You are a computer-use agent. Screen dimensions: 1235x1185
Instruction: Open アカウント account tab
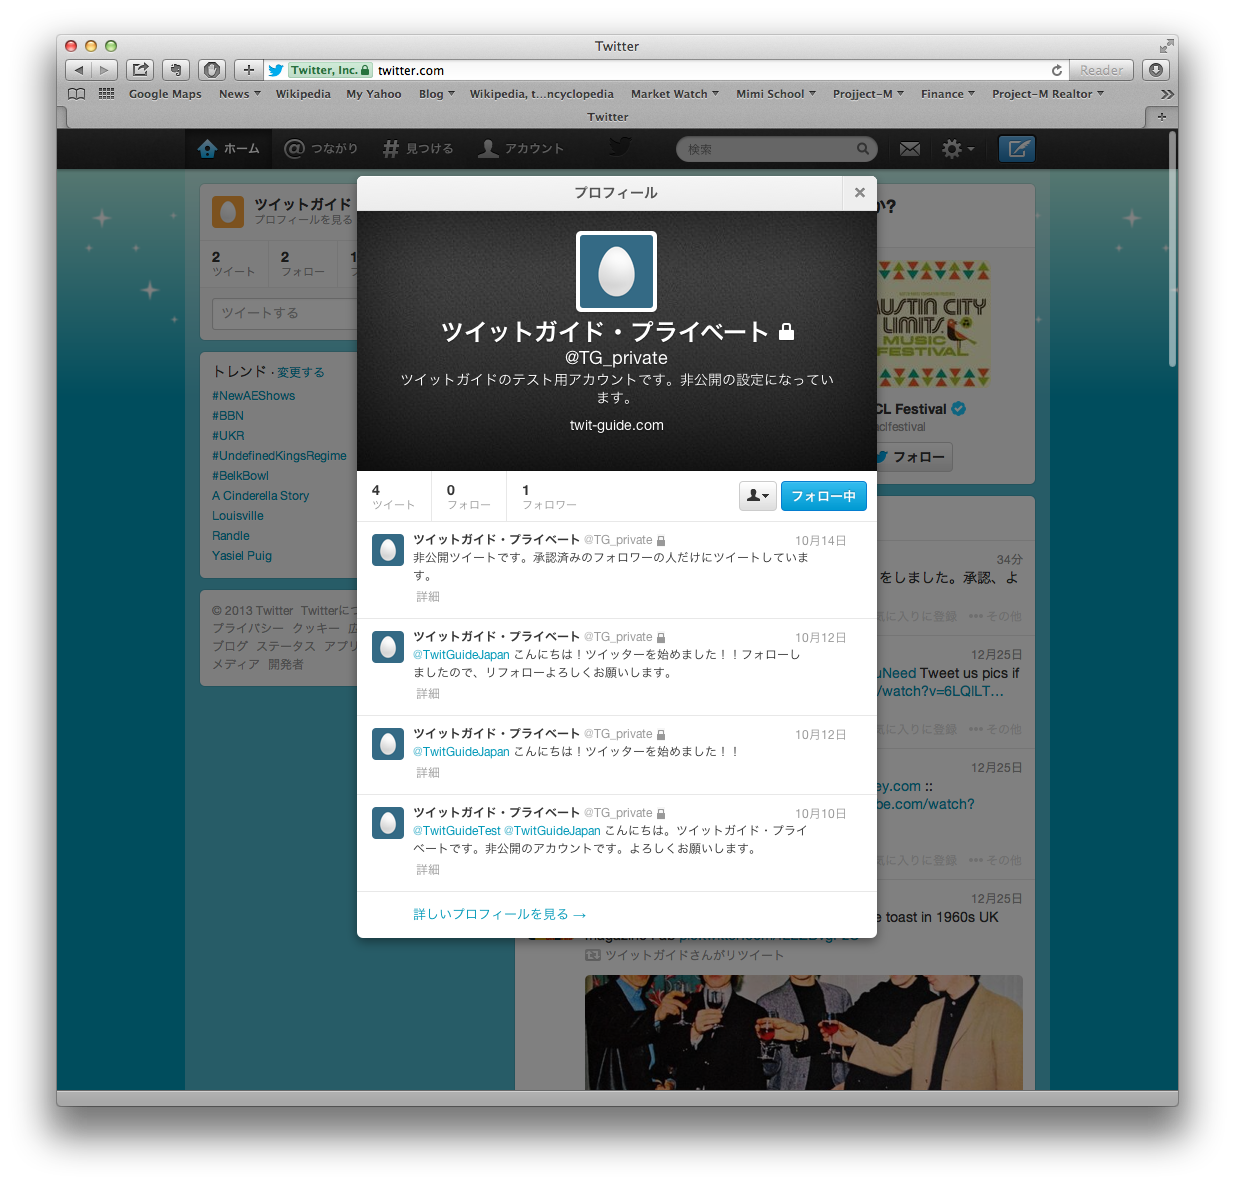pyautogui.click(x=521, y=149)
